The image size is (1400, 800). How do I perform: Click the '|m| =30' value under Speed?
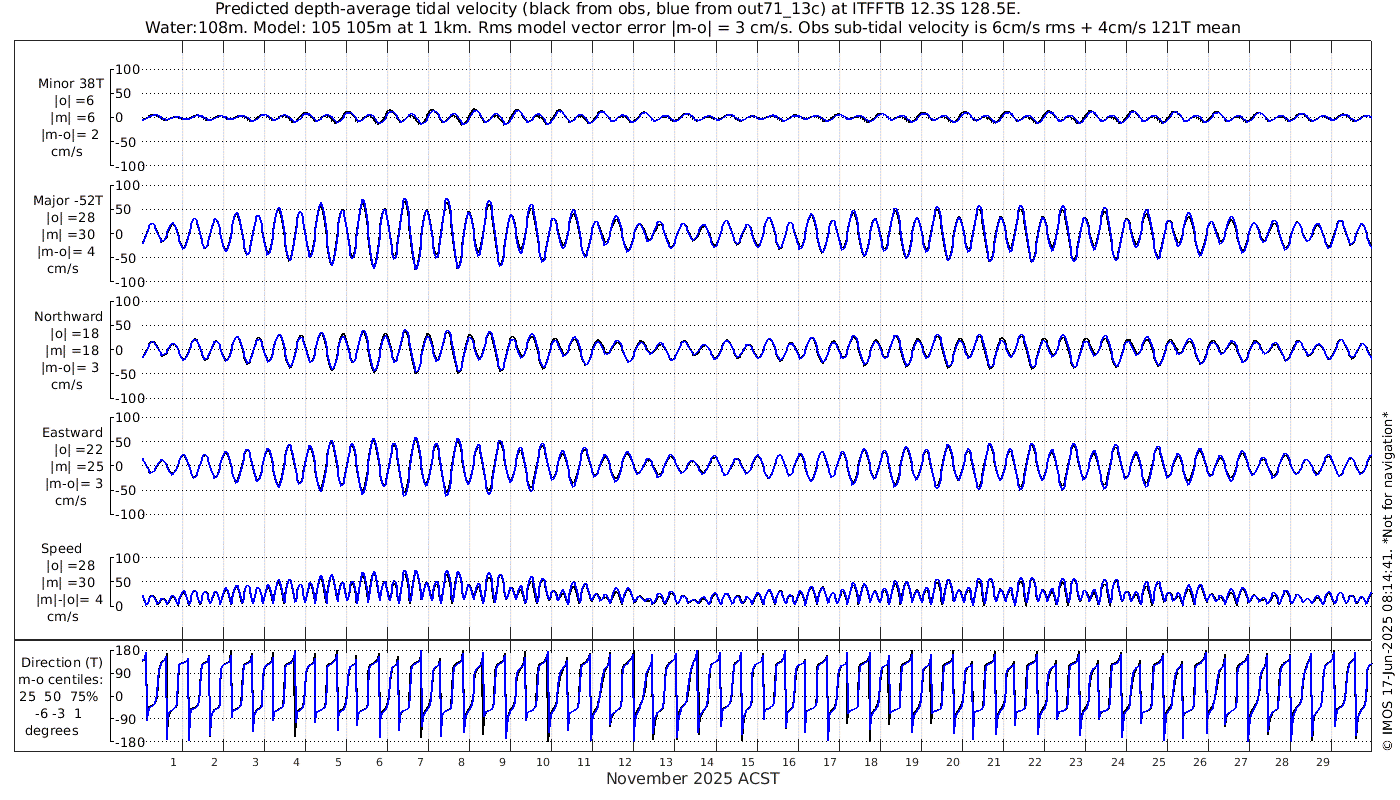(x=70, y=582)
